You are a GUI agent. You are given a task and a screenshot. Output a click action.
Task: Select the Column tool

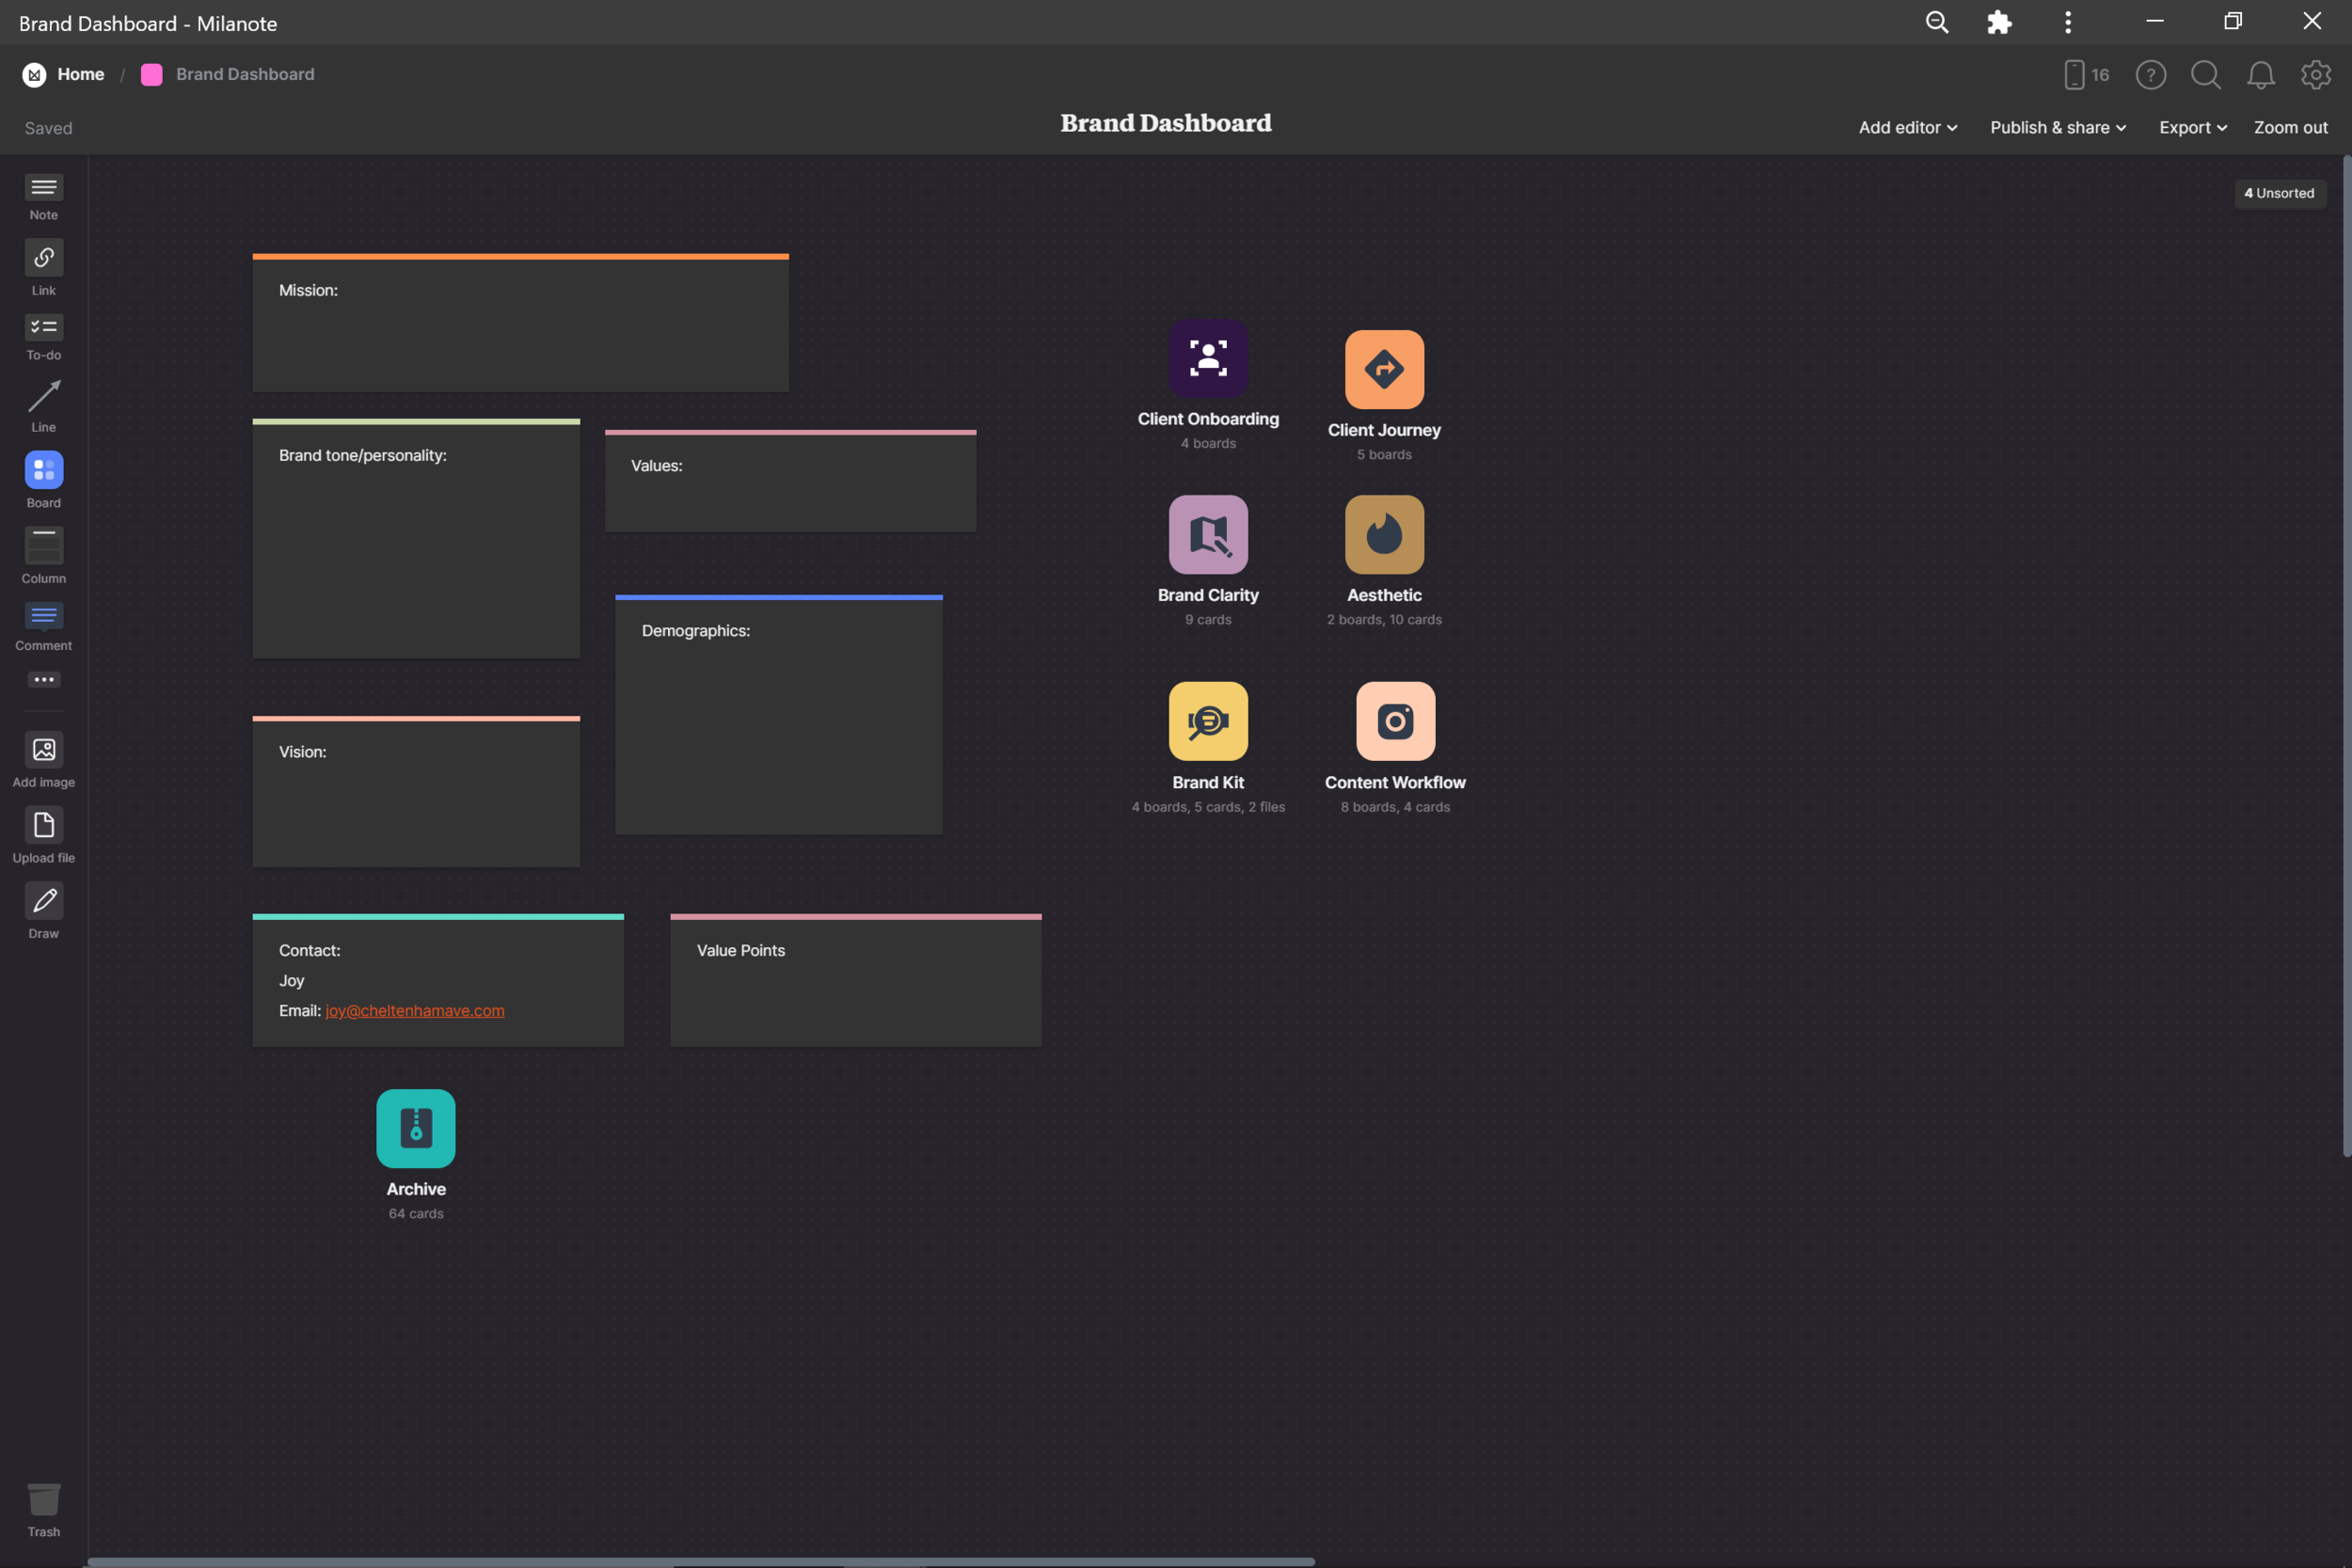pyautogui.click(x=44, y=546)
